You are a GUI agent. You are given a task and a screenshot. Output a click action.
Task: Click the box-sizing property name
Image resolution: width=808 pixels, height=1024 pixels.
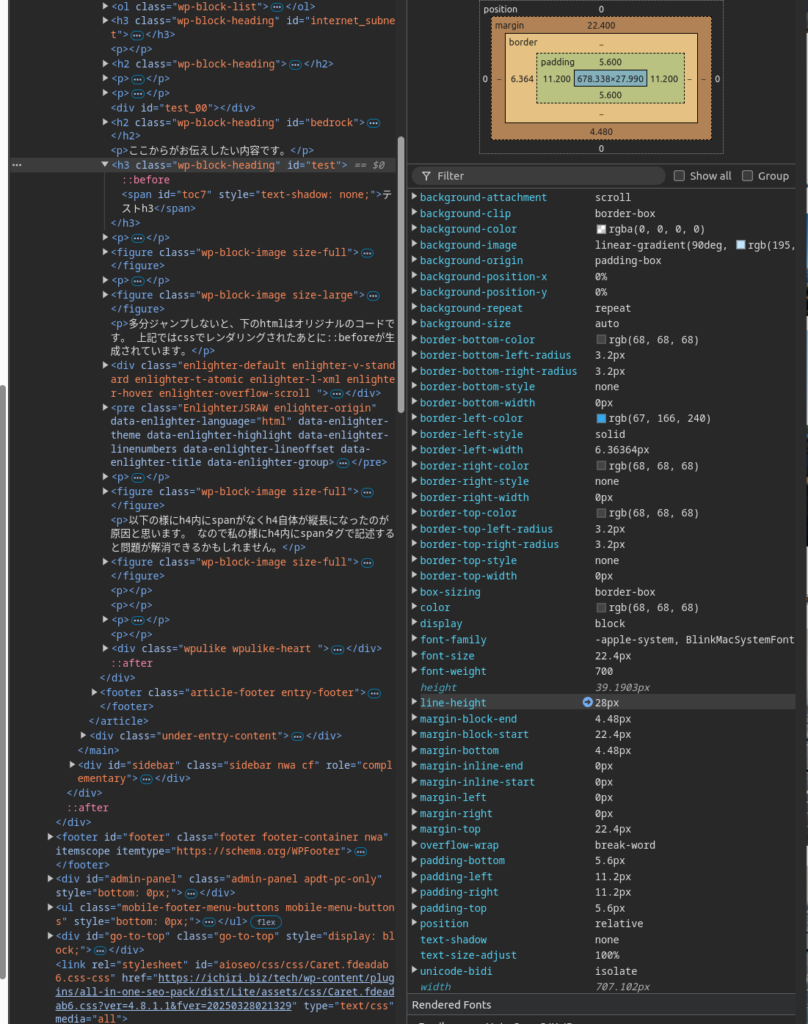click(450, 592)
